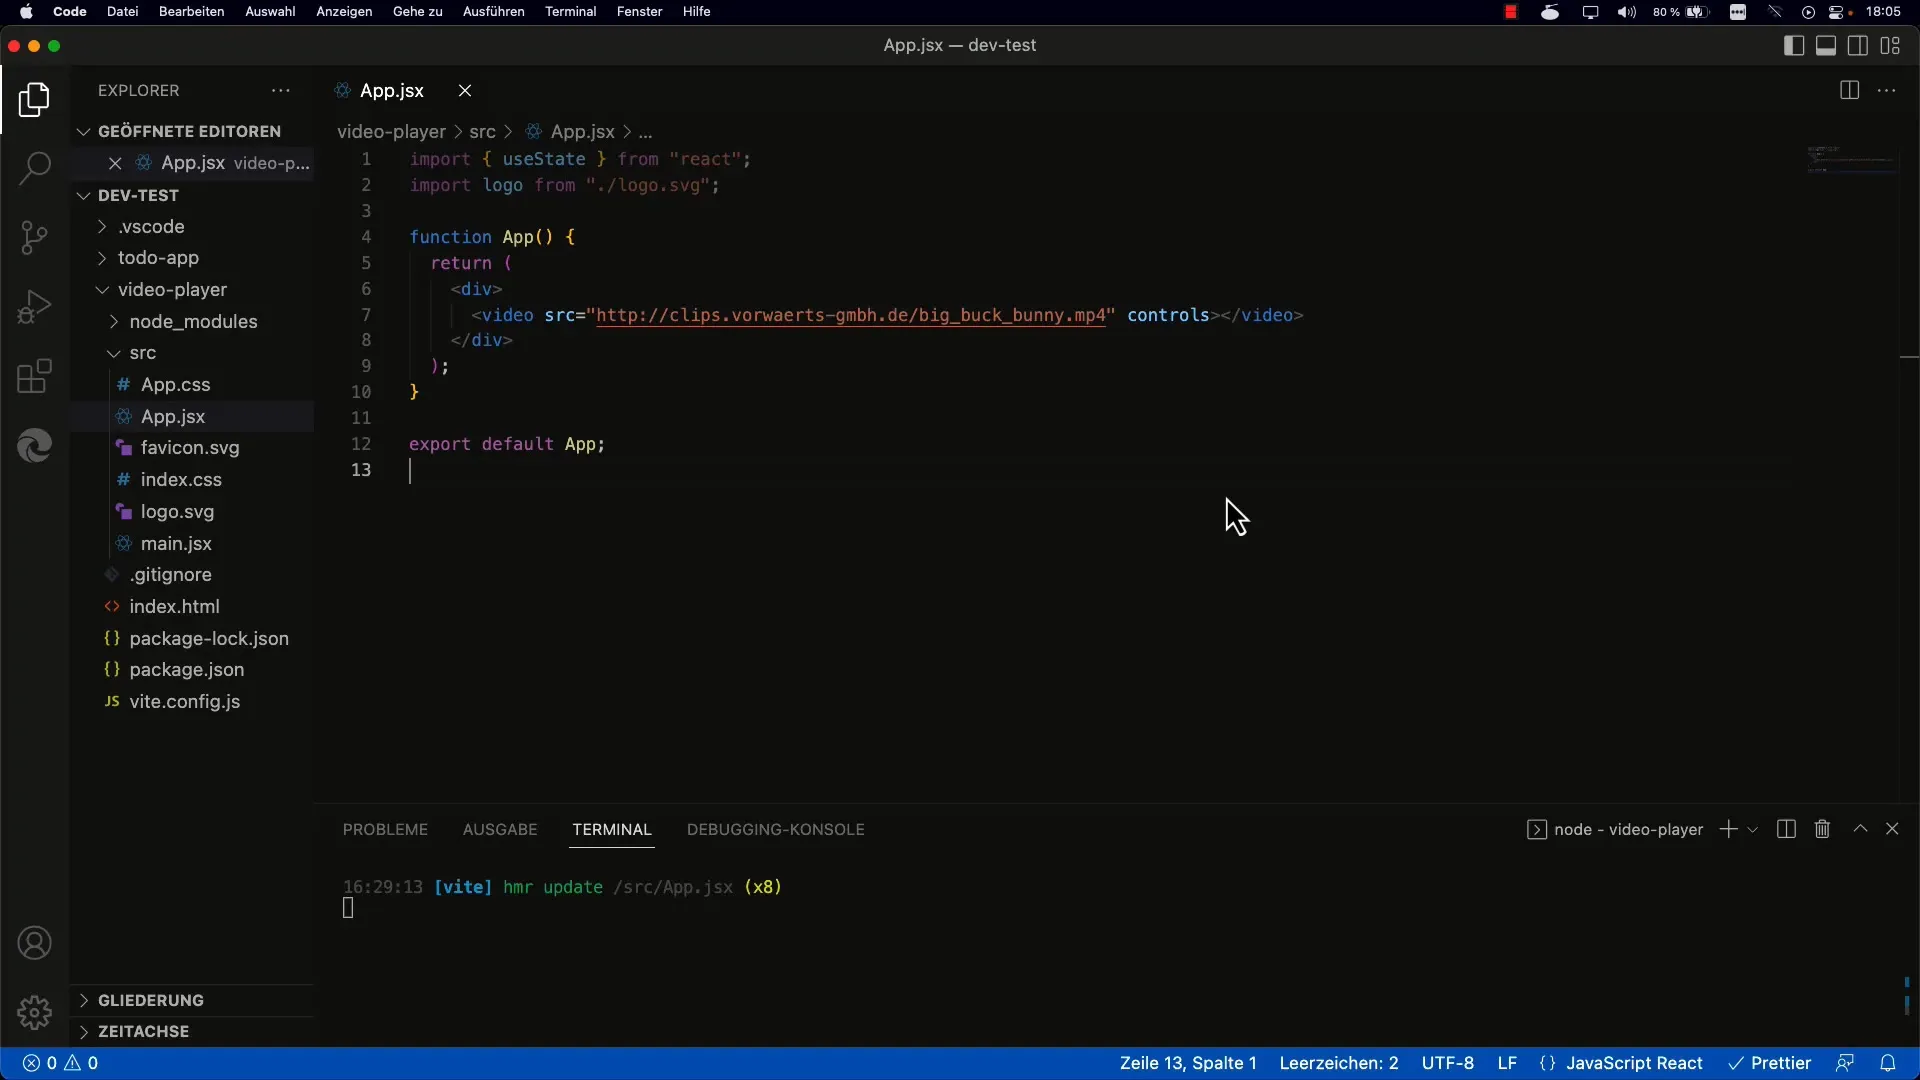Click Prettier status bar item
1920x1080 pixels.
pyautogui.click(x=1770, y=1063)
